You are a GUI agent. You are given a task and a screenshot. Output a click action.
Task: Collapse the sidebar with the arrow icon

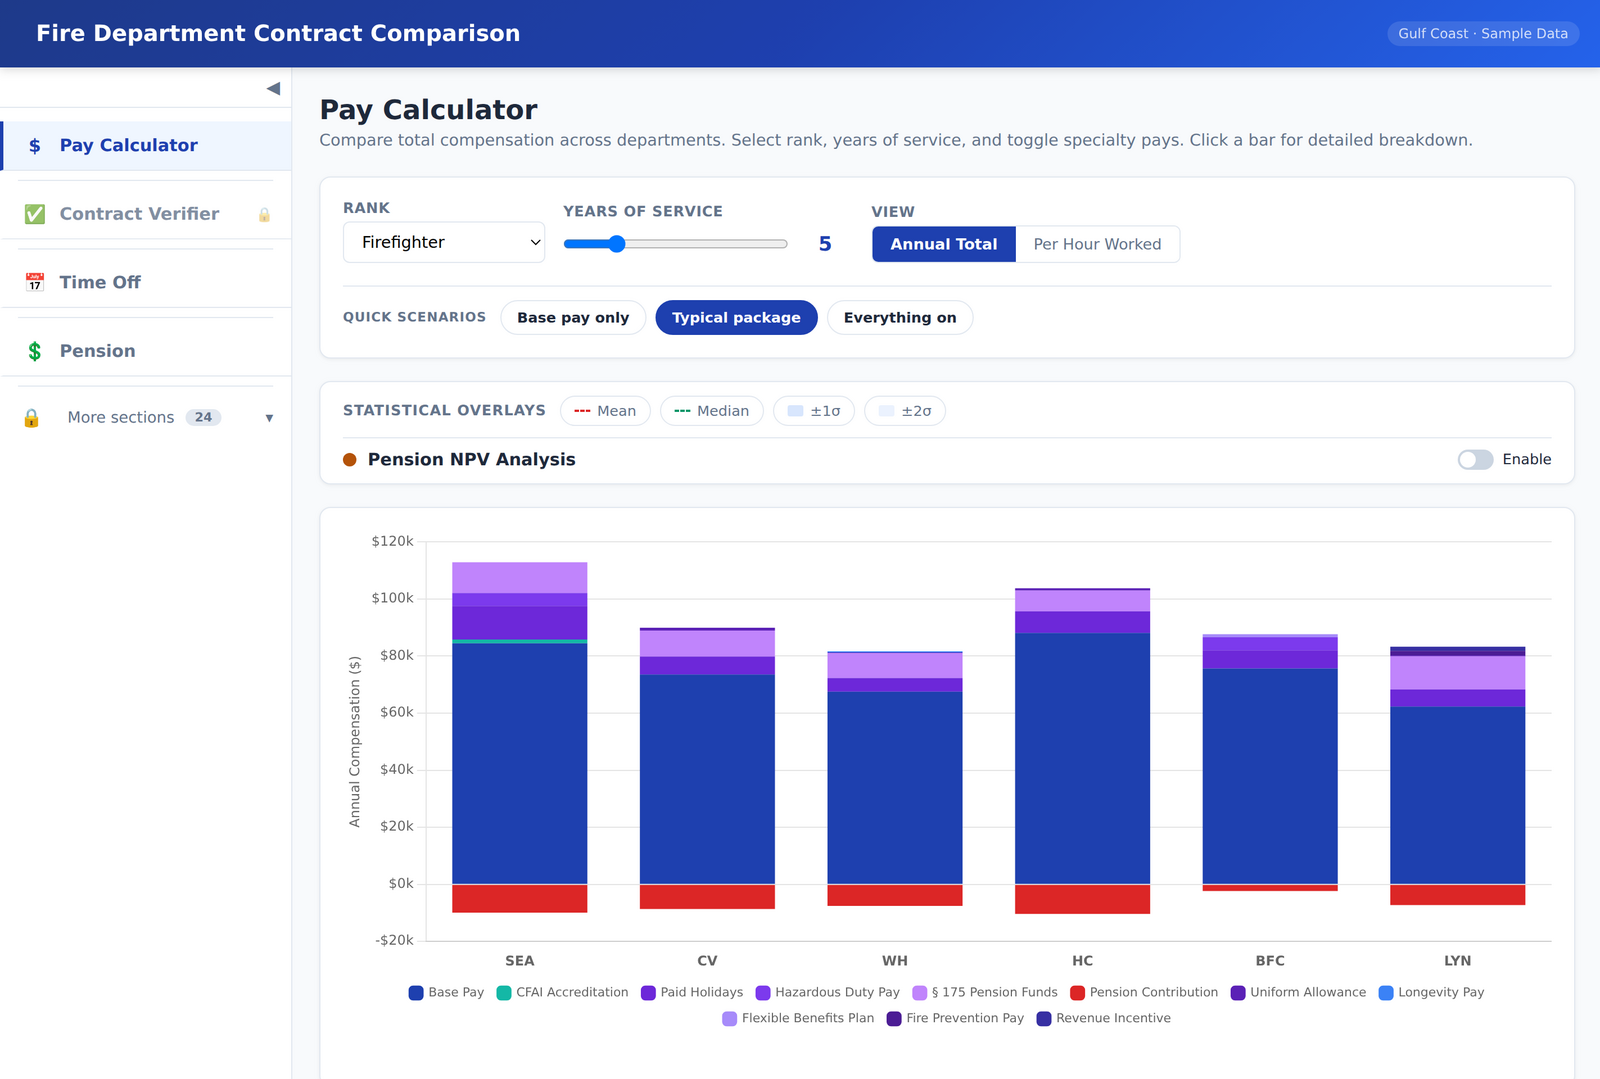click(x=273, y=89)
